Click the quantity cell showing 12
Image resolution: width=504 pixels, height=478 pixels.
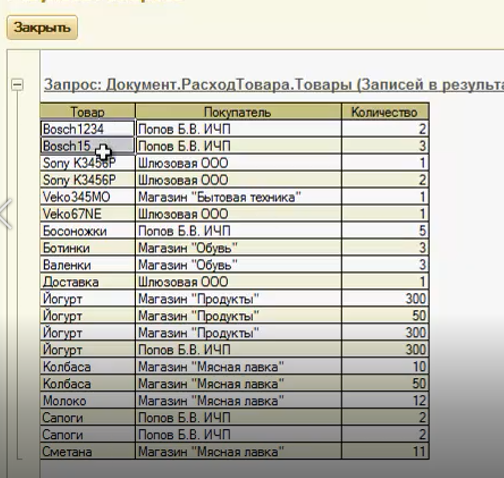[385, 400]
